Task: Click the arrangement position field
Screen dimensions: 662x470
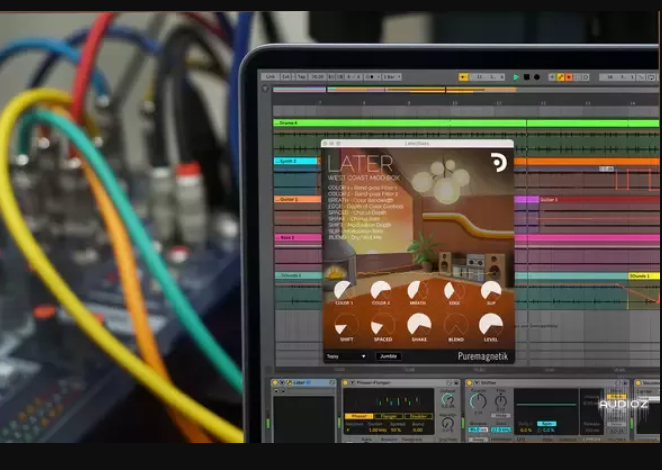Action: tap(488, 77)
